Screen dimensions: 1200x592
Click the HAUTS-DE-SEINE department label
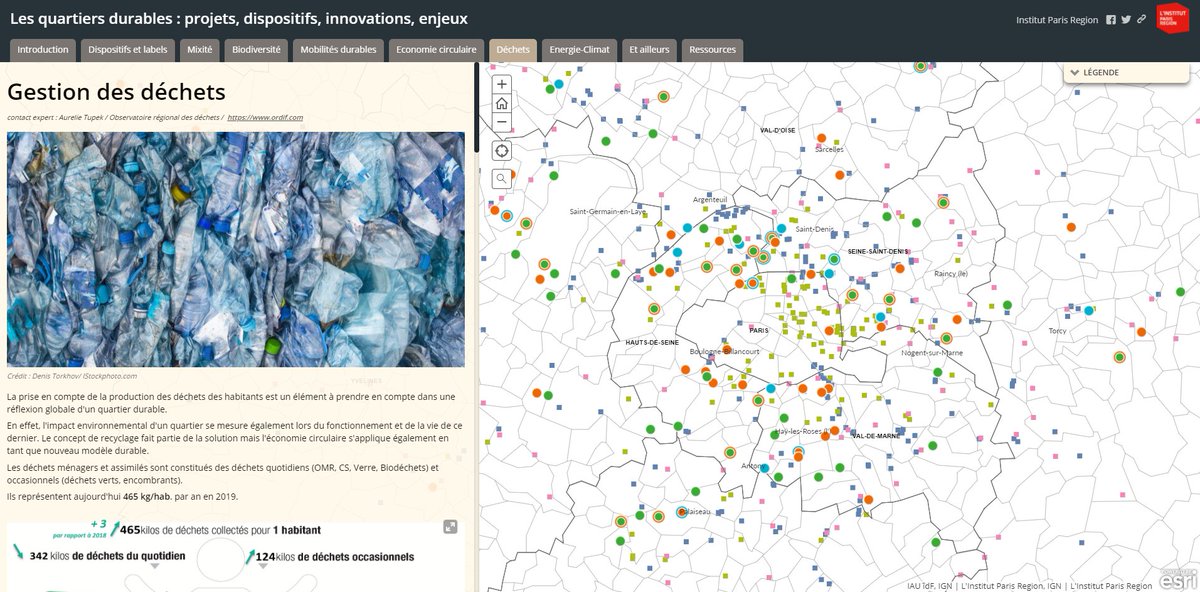(x=652, y=342)
